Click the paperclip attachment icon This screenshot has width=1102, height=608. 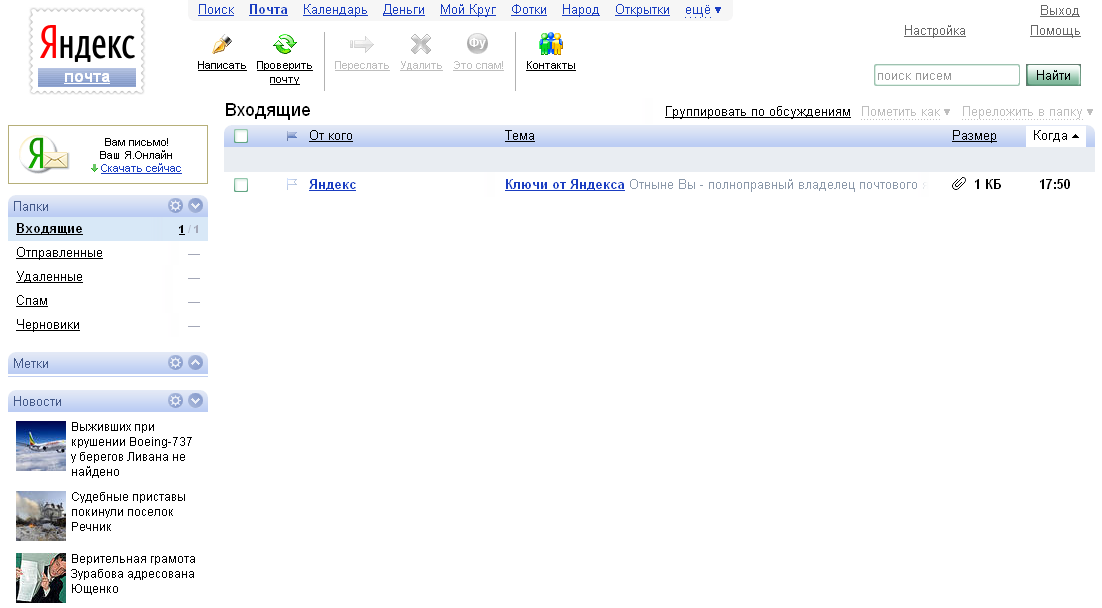tap(959, 184)
